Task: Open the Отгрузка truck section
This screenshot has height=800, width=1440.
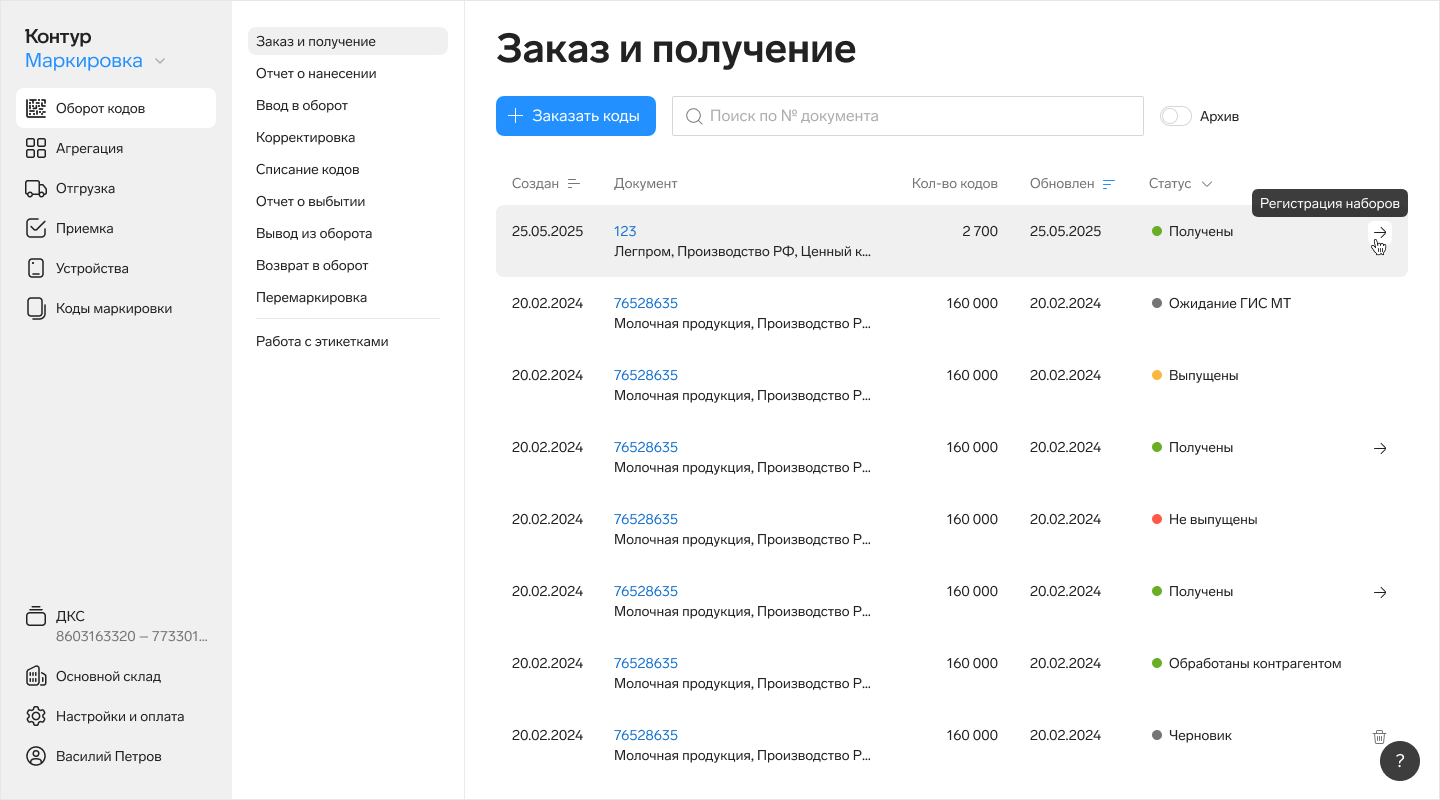Action: click(x=85, y=188)
